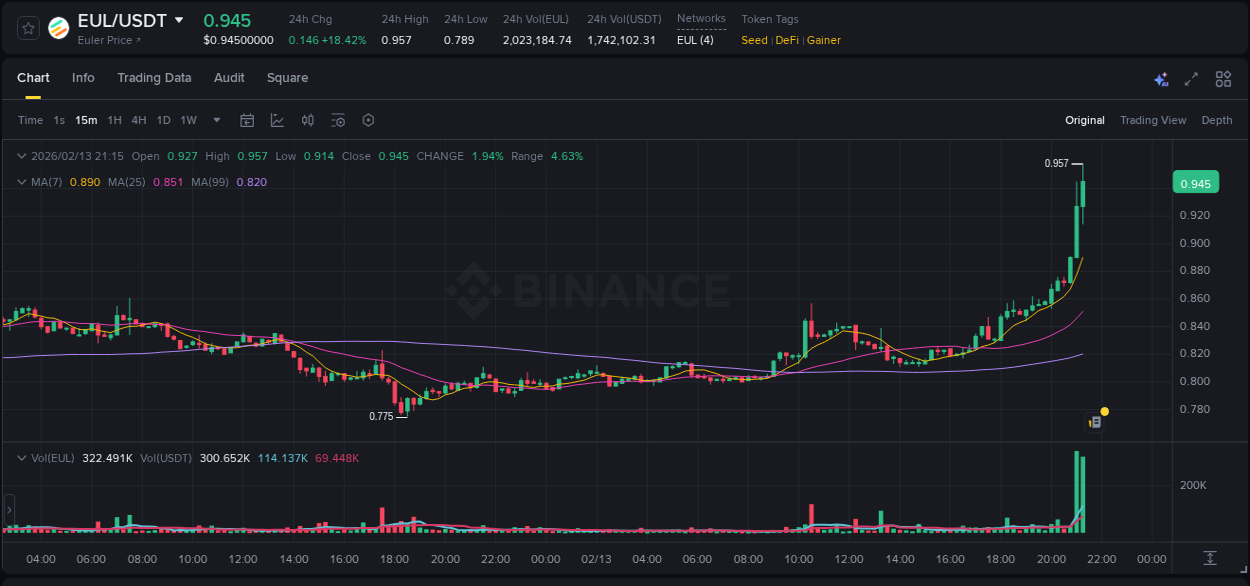
Task: Switch chart view to Depth
Action: pos(1217,120)
